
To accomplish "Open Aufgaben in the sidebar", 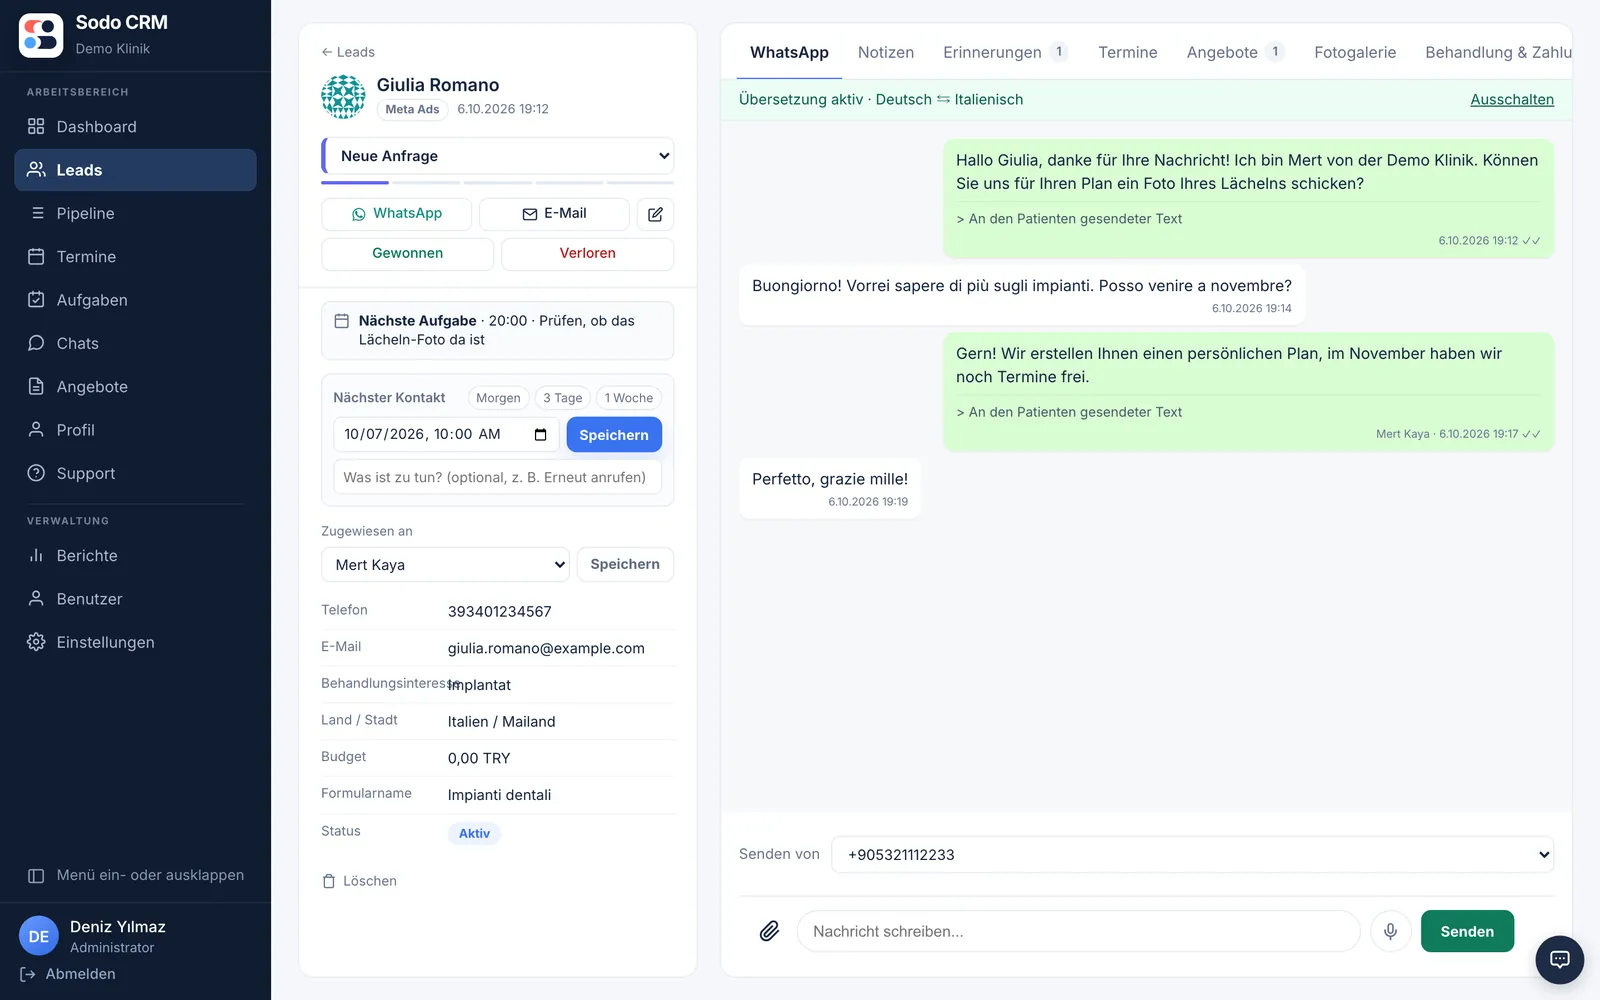I will click(x=135, y=300).
